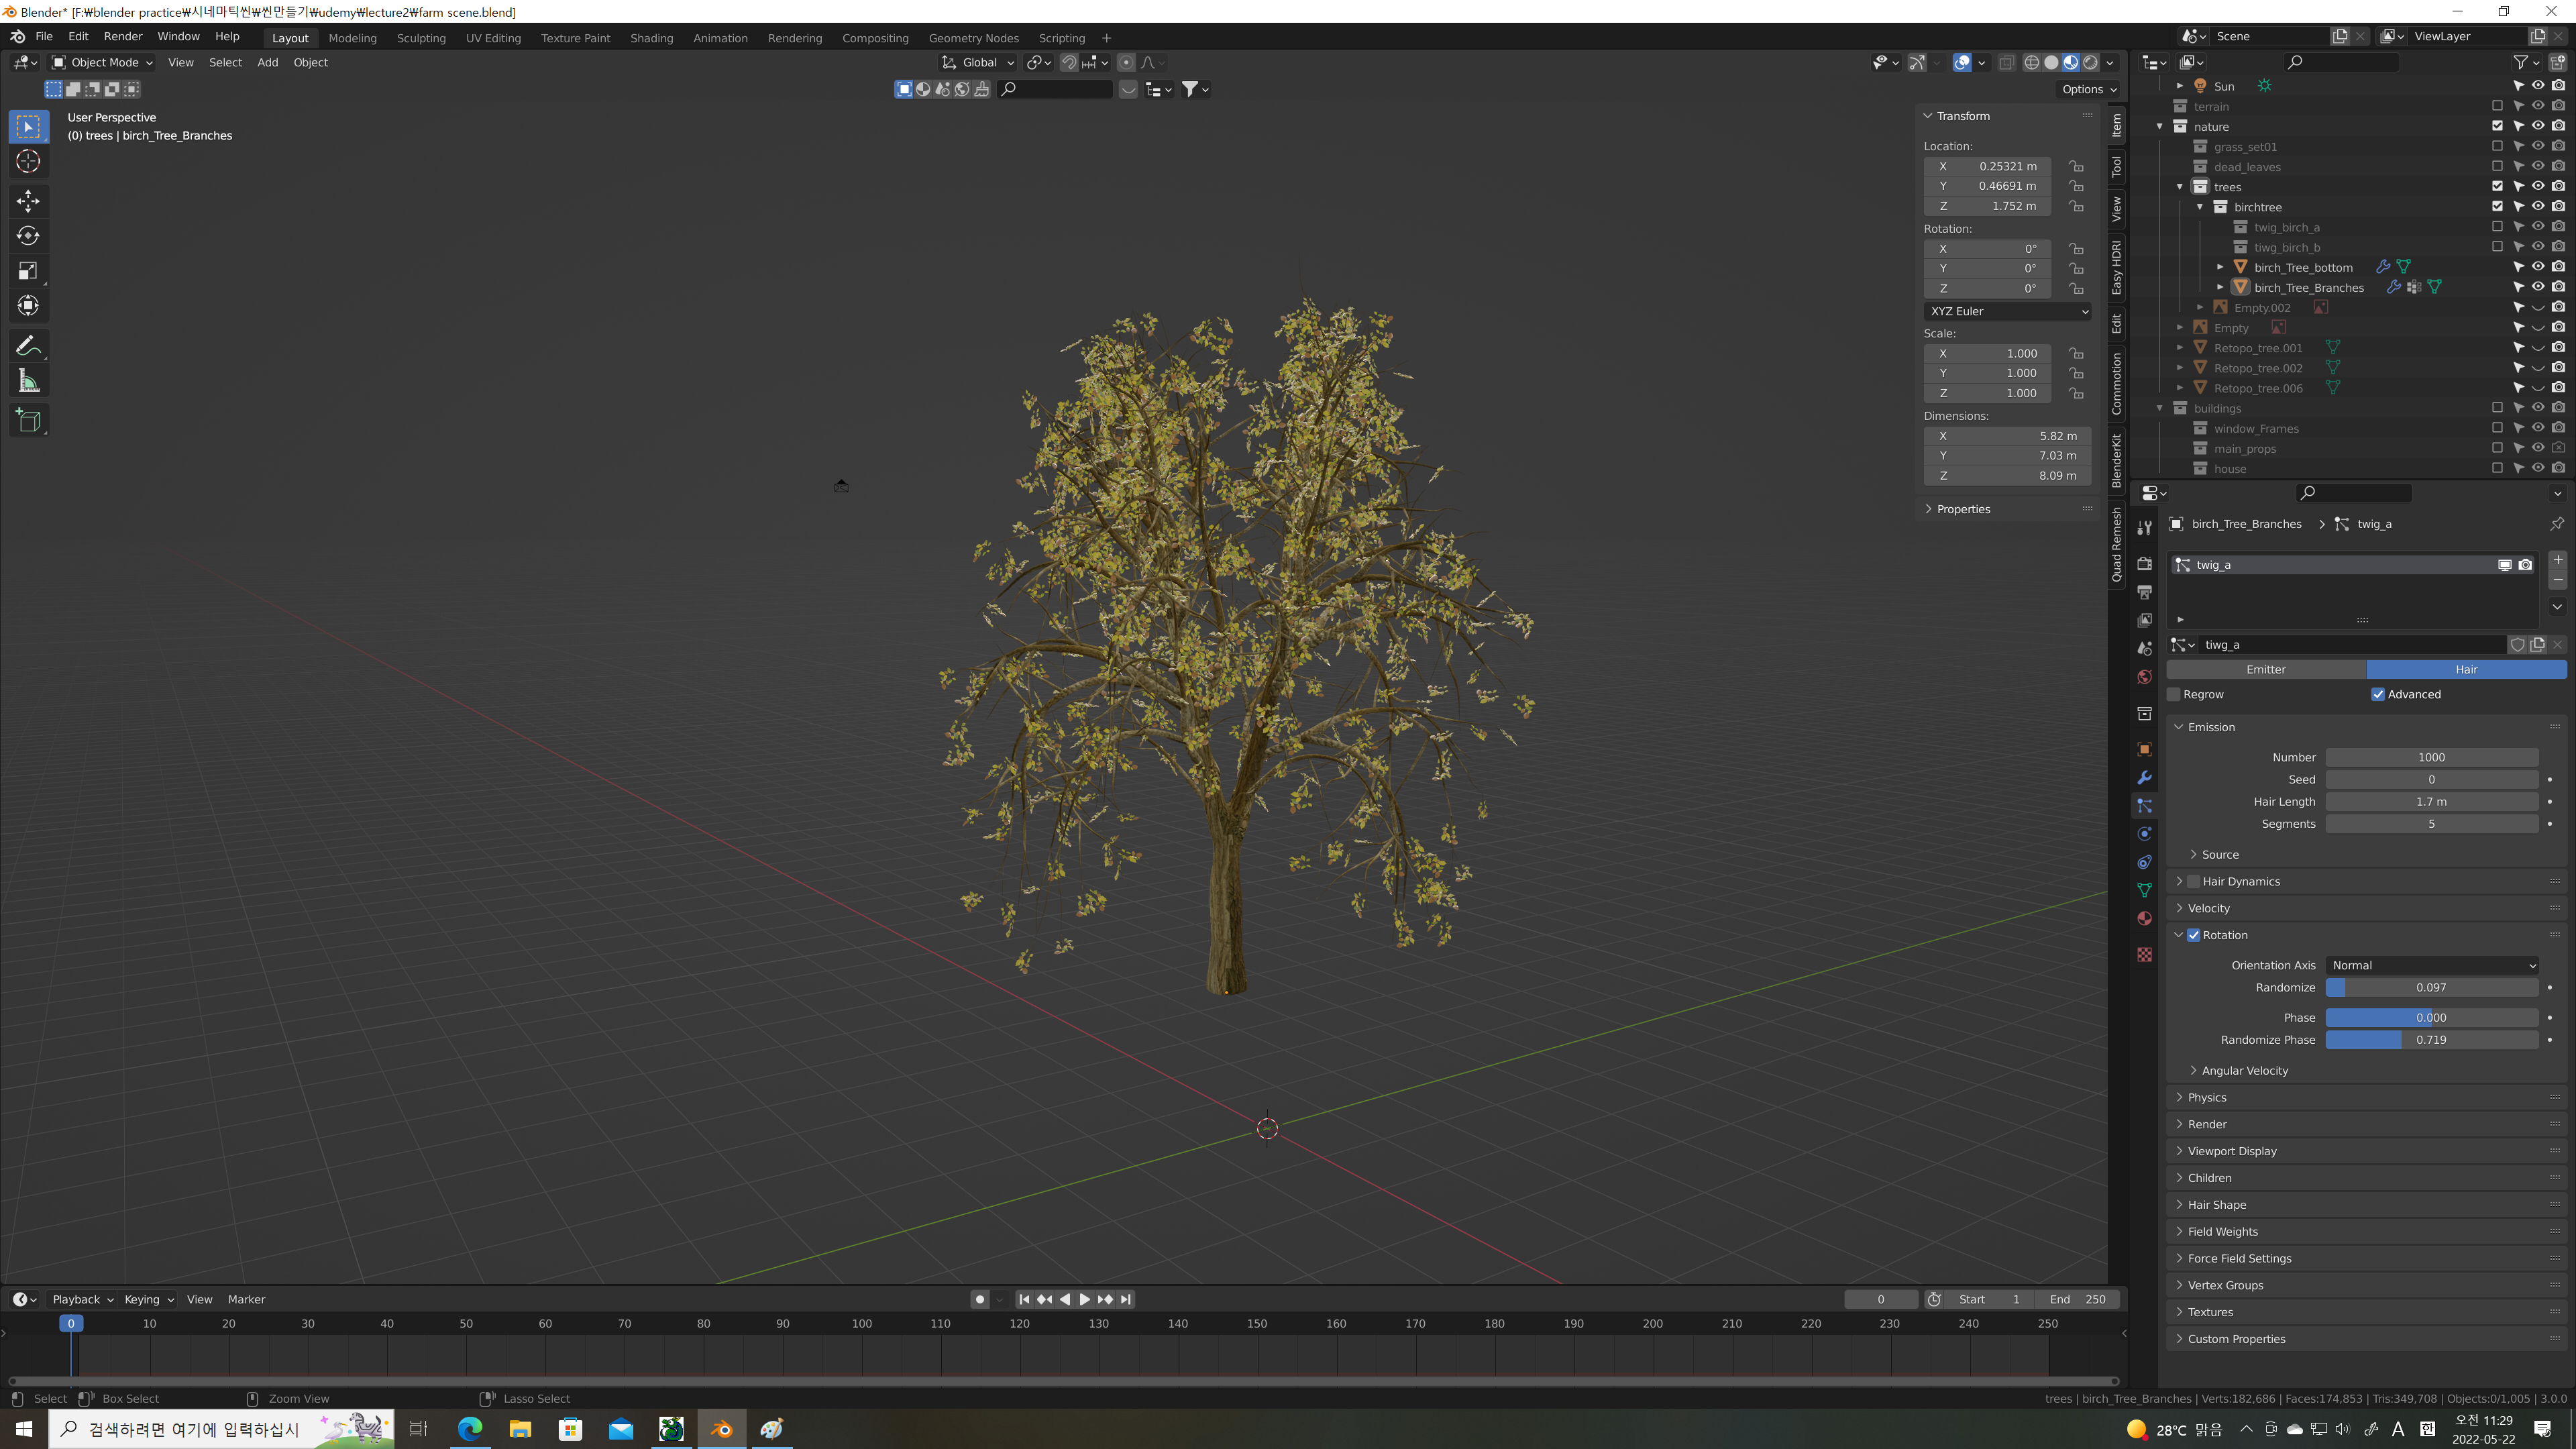Viewport: 2576px width, 1449px height.
Task: Open Blender from the Windows taskbar
Action: tap(721, 1429)
